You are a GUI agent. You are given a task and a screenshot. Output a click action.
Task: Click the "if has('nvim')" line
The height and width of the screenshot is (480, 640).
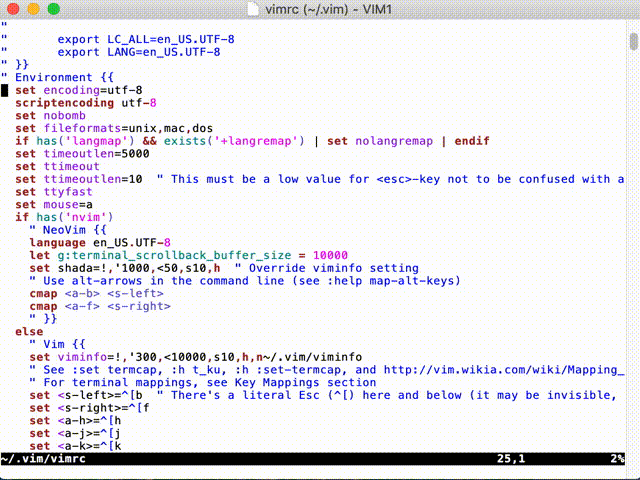coord(64,217)
